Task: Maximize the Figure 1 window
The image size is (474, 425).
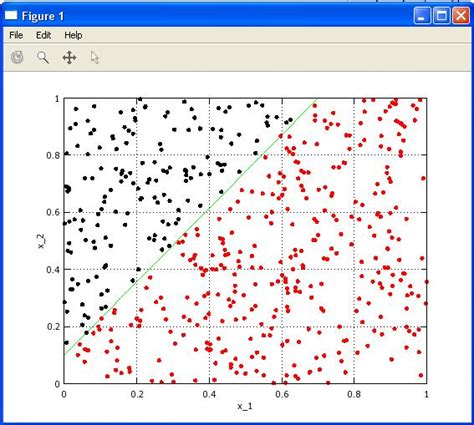Action: [x=441, y=16]
